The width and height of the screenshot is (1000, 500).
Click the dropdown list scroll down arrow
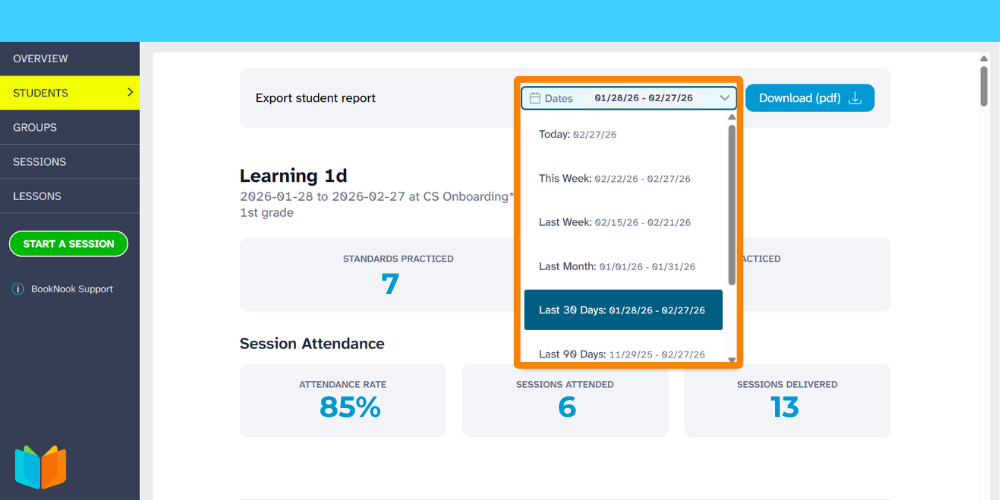[x=732, y=360]
